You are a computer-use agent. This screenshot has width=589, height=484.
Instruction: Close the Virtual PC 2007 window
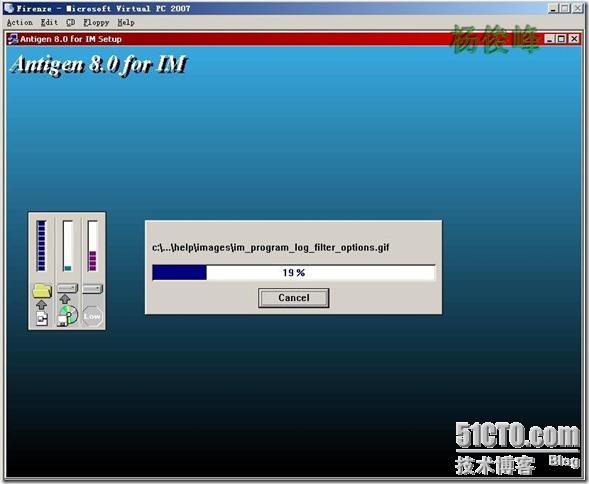(x=577, y=8)
